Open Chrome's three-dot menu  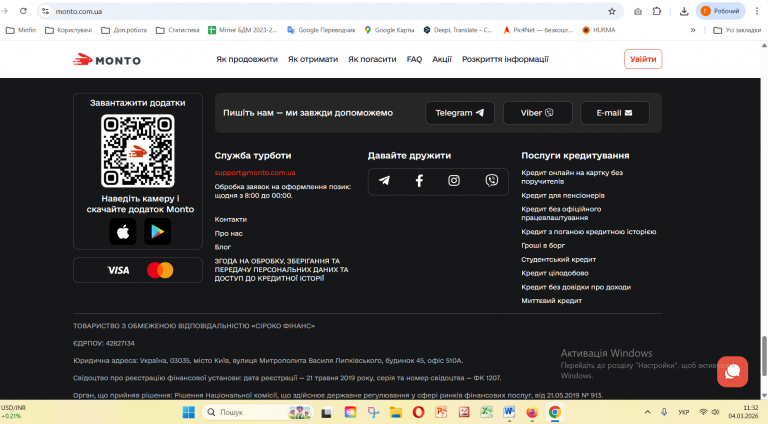click(757, 11)
